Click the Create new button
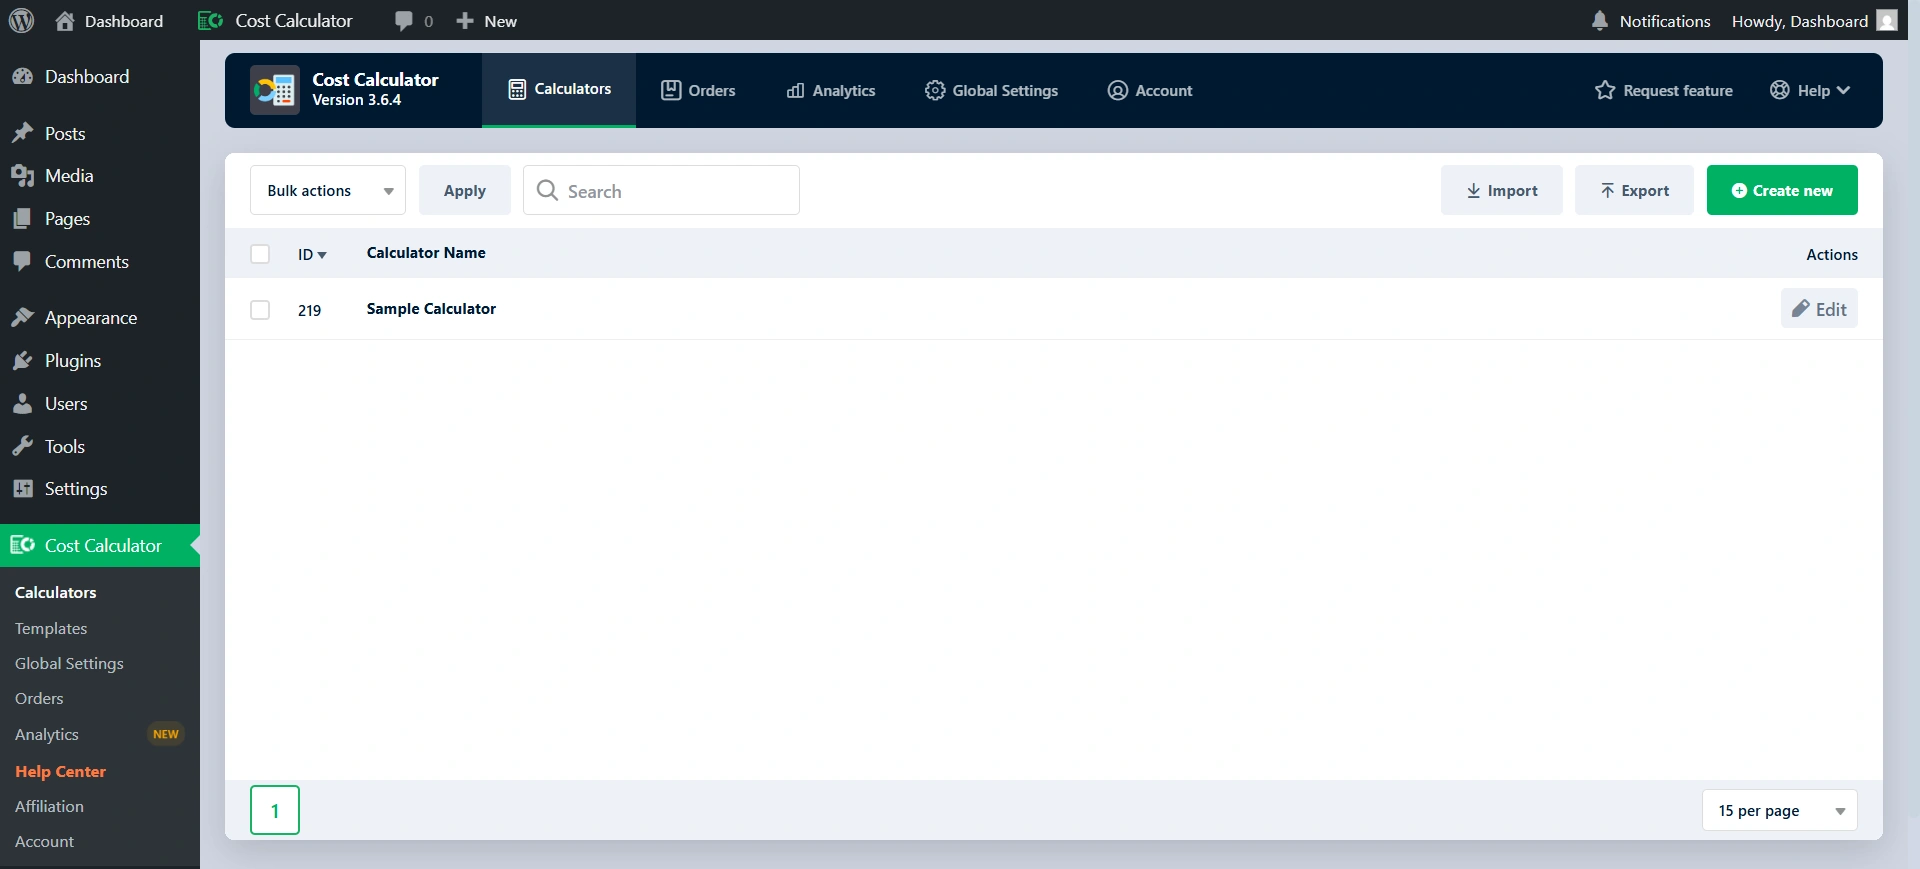Image resolution: width=1920 pixels, height=869 pixels. click(1782, 190)
